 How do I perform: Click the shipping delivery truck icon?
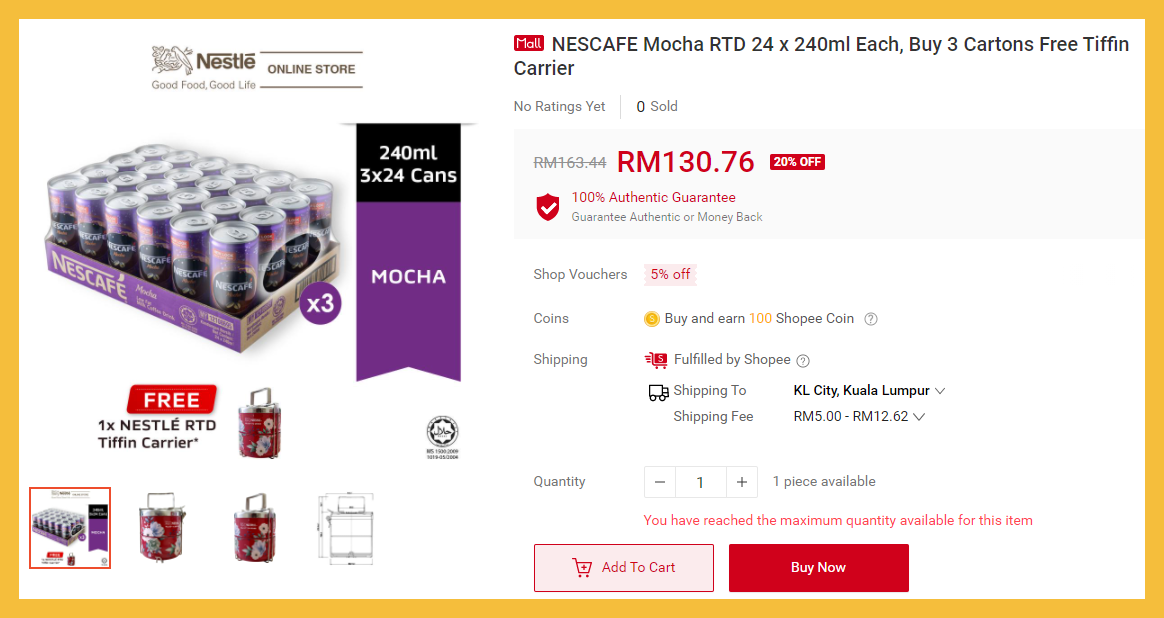pyautogui.click(x=658, y=392)
